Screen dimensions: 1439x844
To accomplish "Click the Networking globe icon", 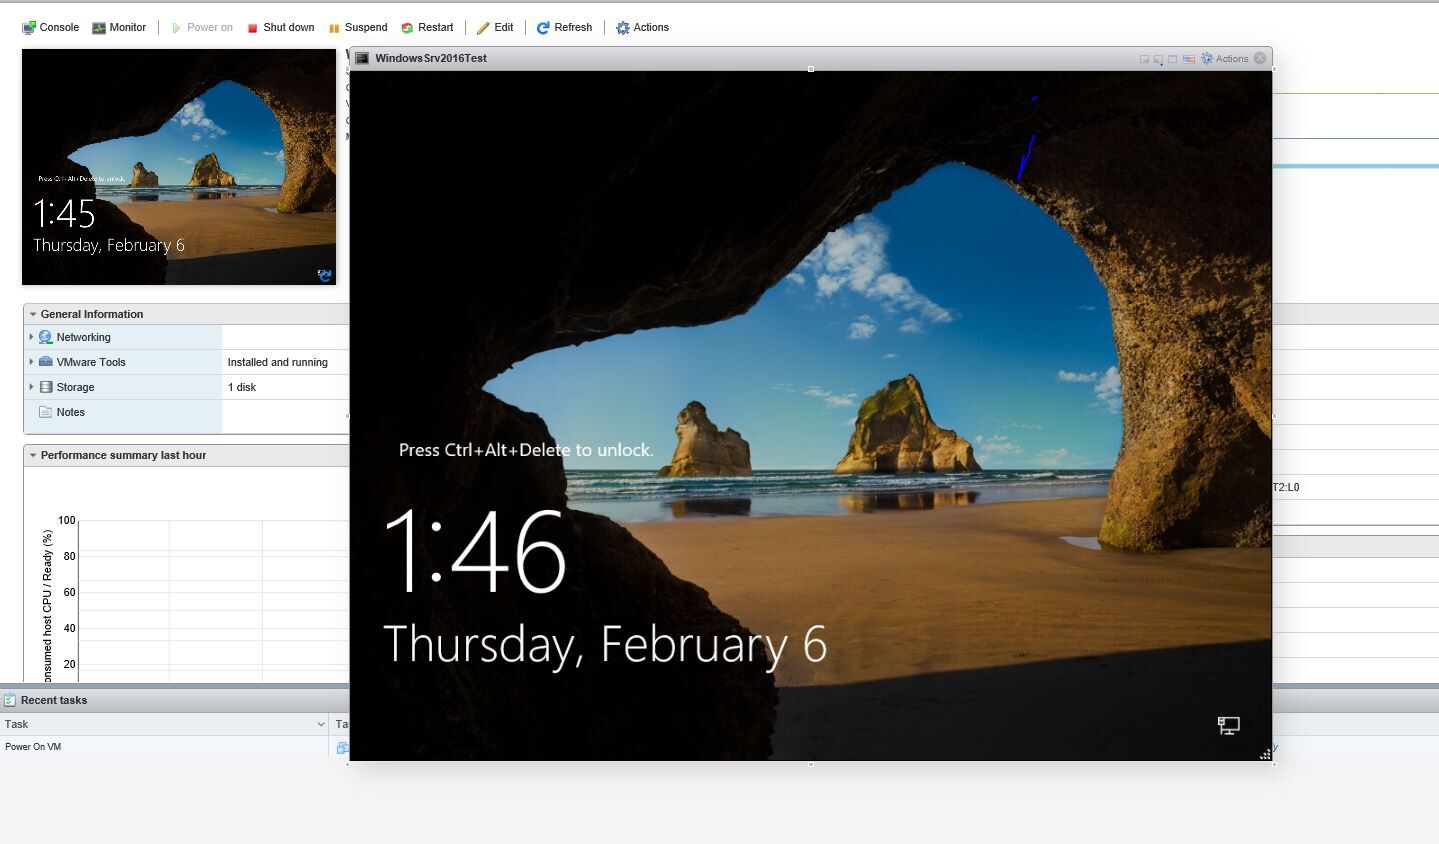I will coord(45,337).
